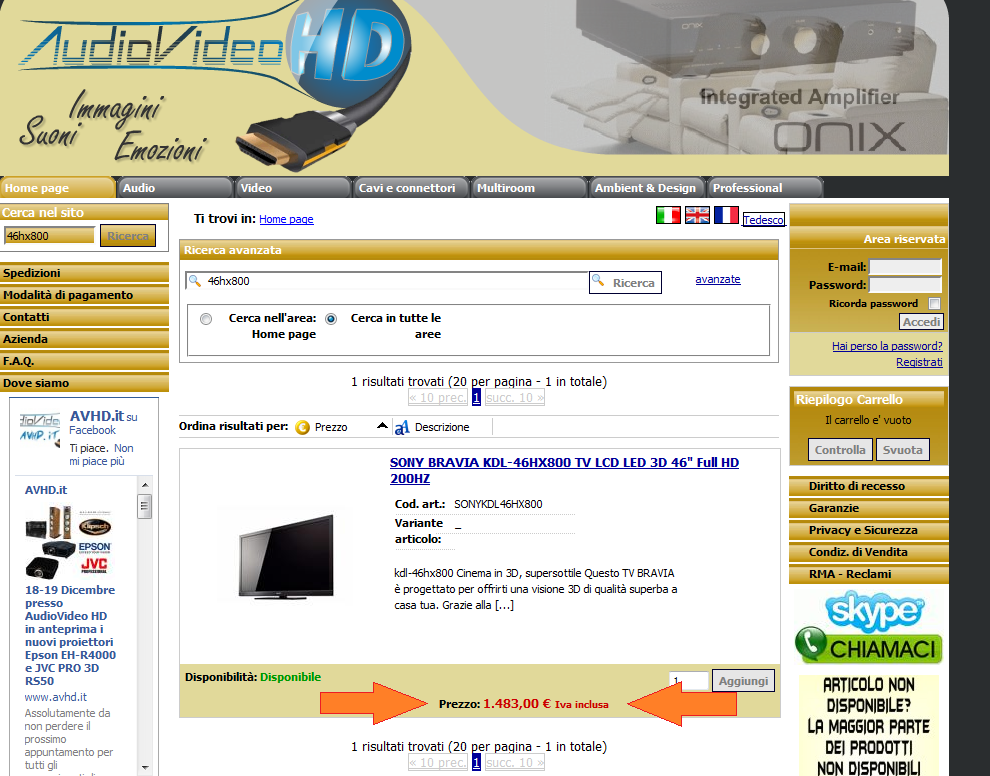Open the Cavi e connettori tab

click(411, 188)
